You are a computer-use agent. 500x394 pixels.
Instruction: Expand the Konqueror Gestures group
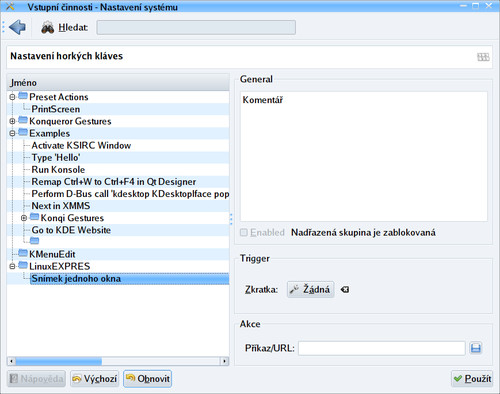tap(12, 121)
